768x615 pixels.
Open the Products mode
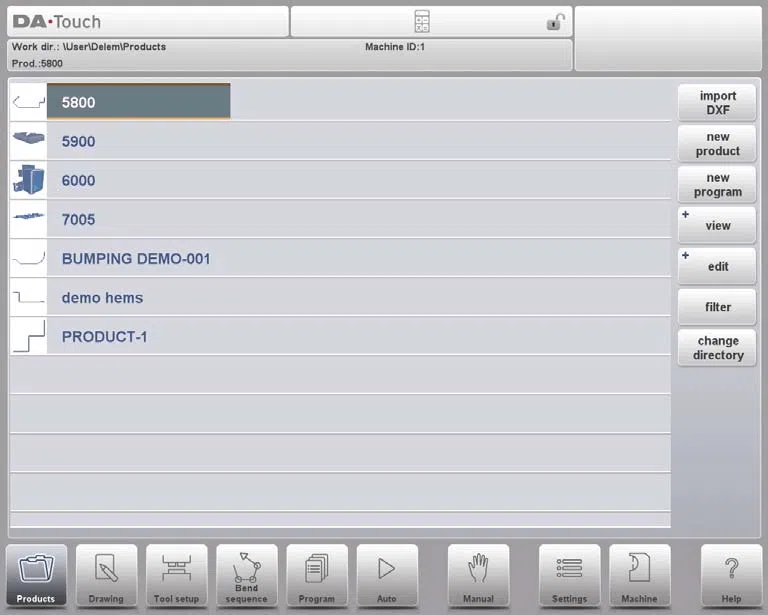[36, 576]
